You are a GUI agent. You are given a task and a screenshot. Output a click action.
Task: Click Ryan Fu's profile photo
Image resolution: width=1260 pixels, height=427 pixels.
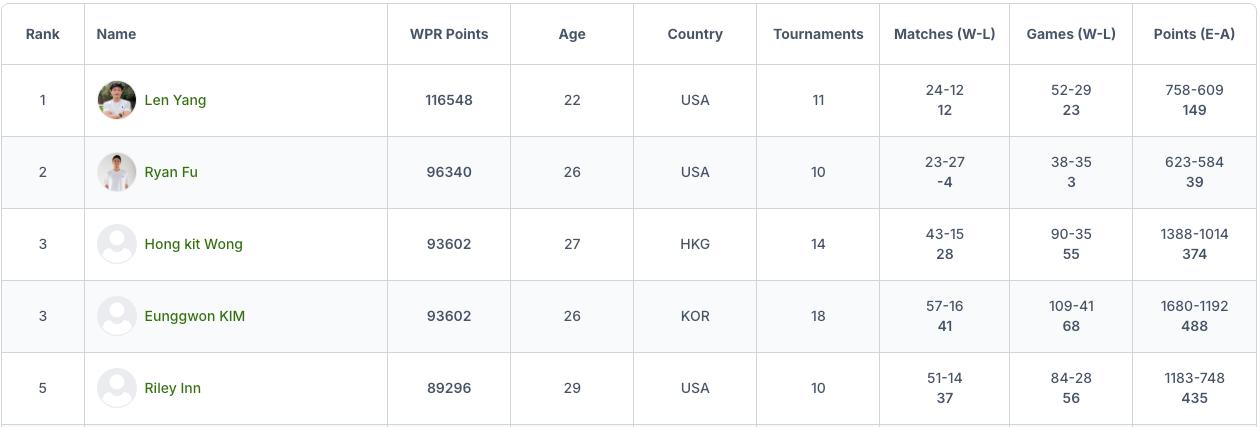coord(117,172)
